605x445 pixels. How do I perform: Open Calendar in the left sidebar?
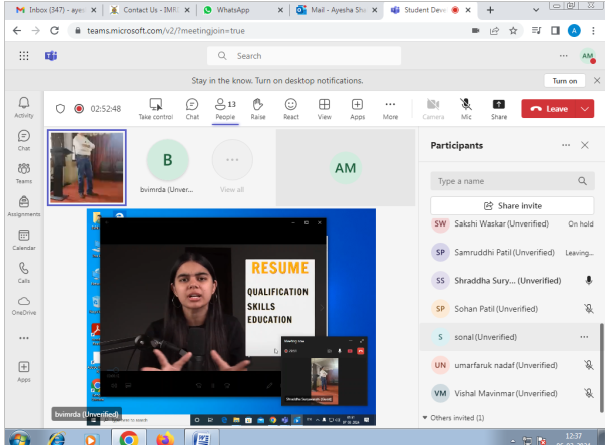(24, 239)
